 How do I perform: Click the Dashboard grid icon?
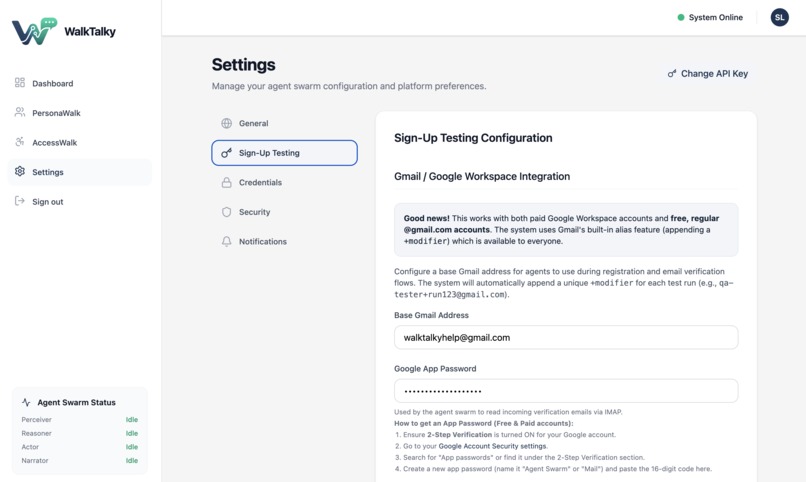(x=20, y=83)
